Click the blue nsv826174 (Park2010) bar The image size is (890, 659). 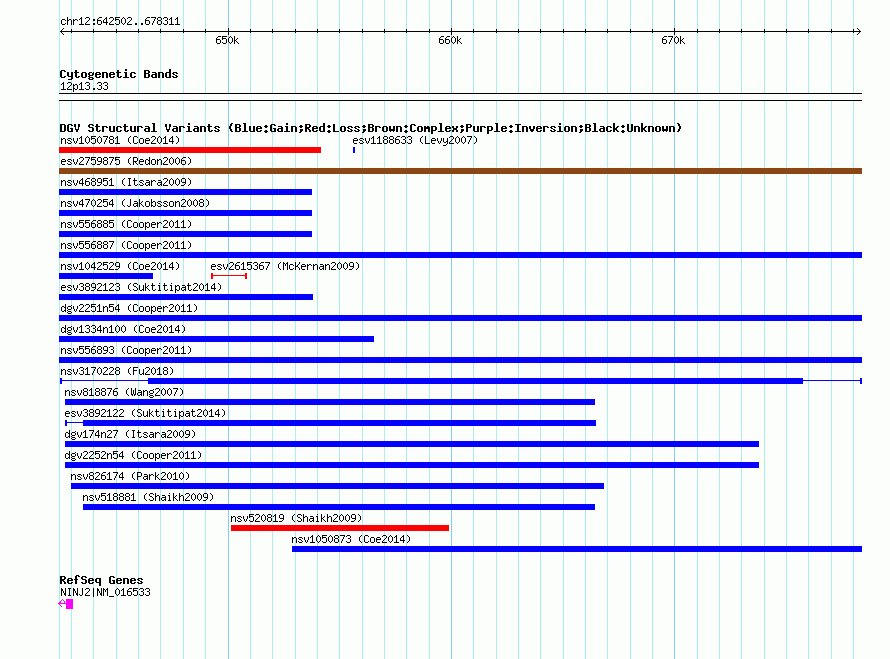[x=337, y=486]
